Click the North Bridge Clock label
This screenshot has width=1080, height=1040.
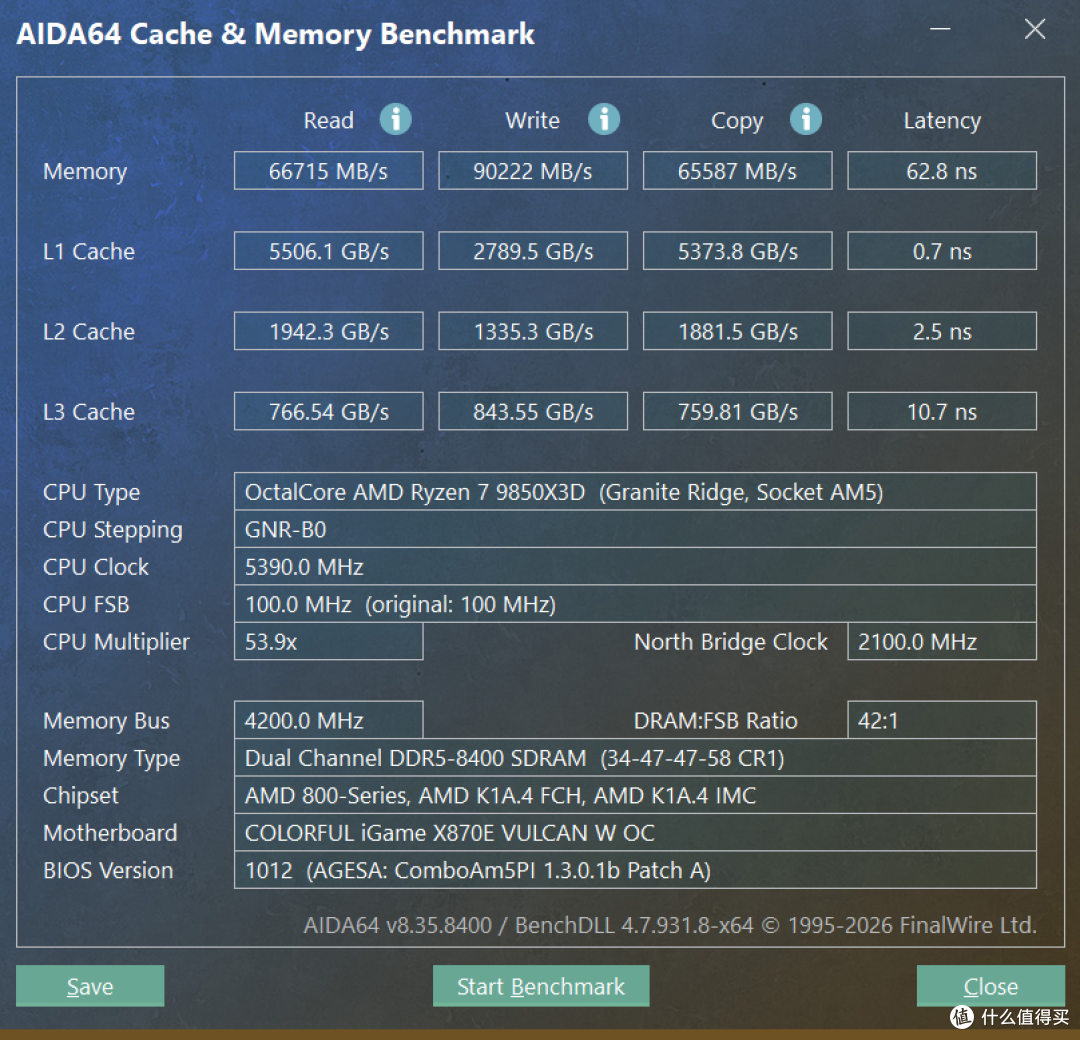coord(731,642)
